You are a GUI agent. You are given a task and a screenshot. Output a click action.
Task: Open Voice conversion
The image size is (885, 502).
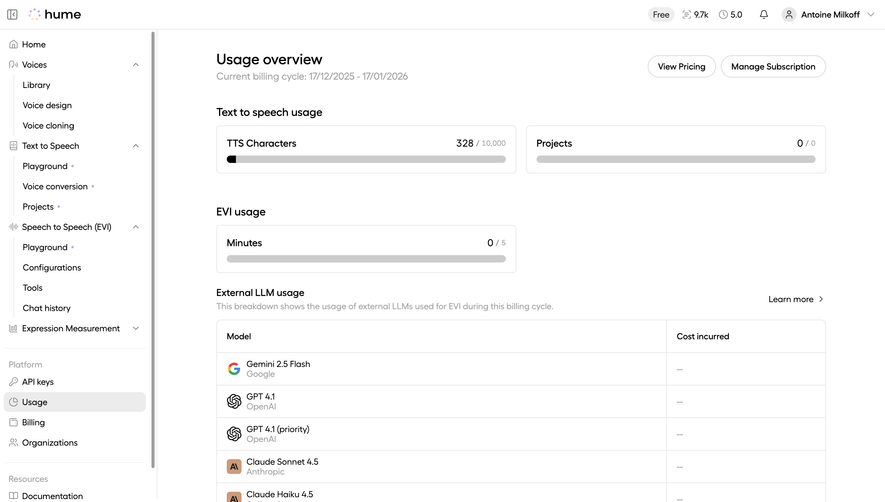click(x=55, y=186)
